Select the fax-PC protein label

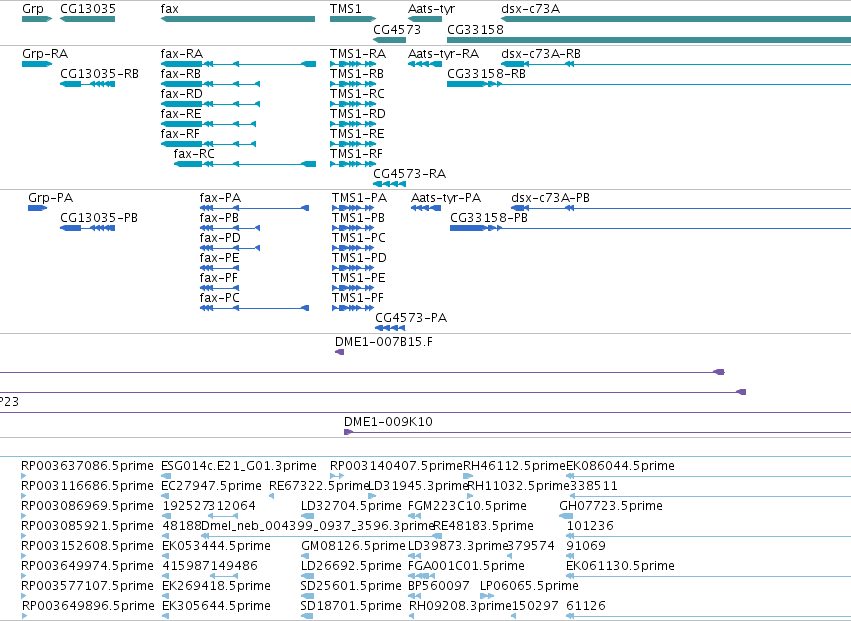click(x=219, y=297)
